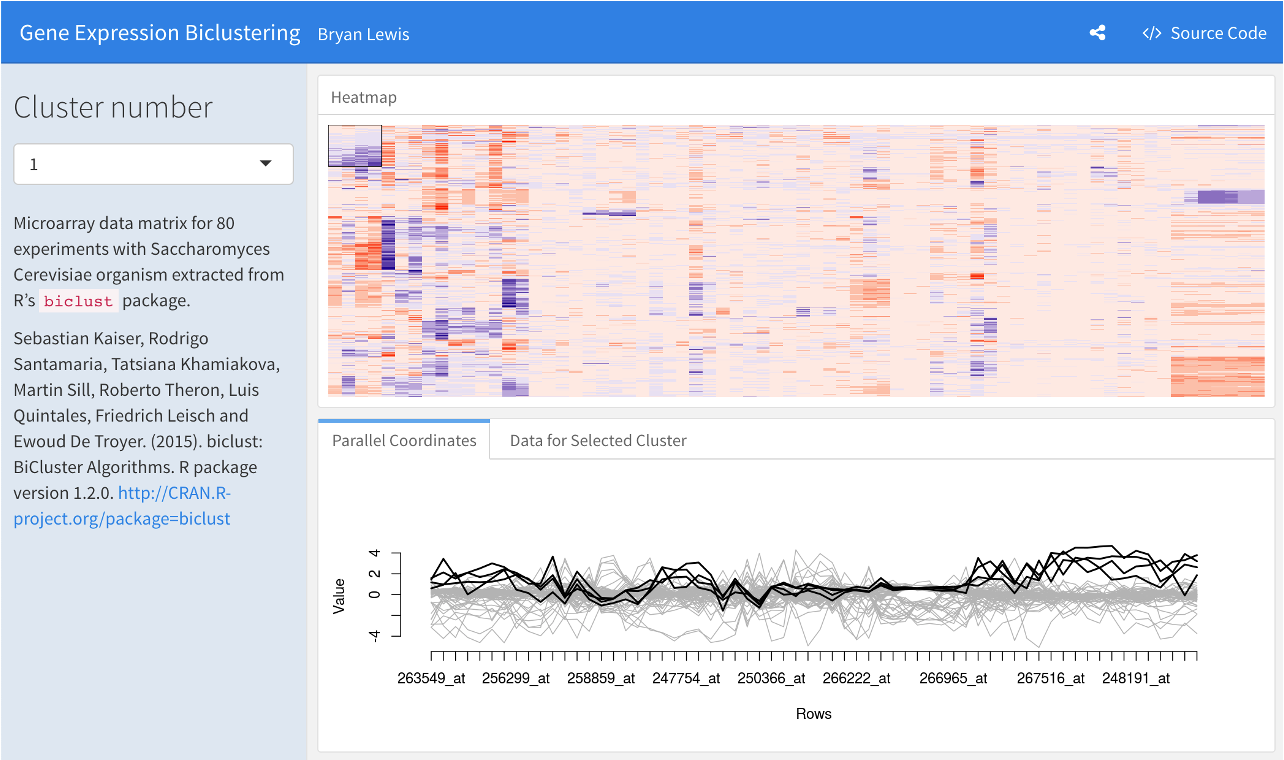Click the 263549_at axis tick label

[431, 678]
